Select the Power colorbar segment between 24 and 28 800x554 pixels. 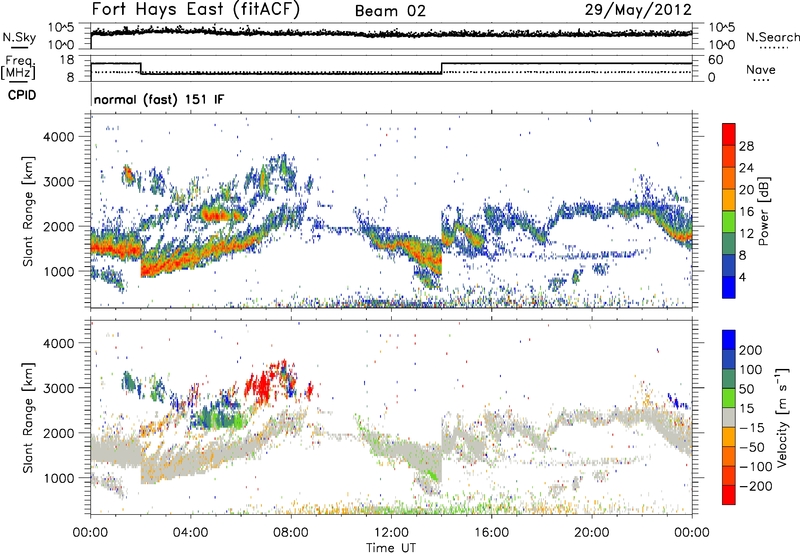[729, 156]
